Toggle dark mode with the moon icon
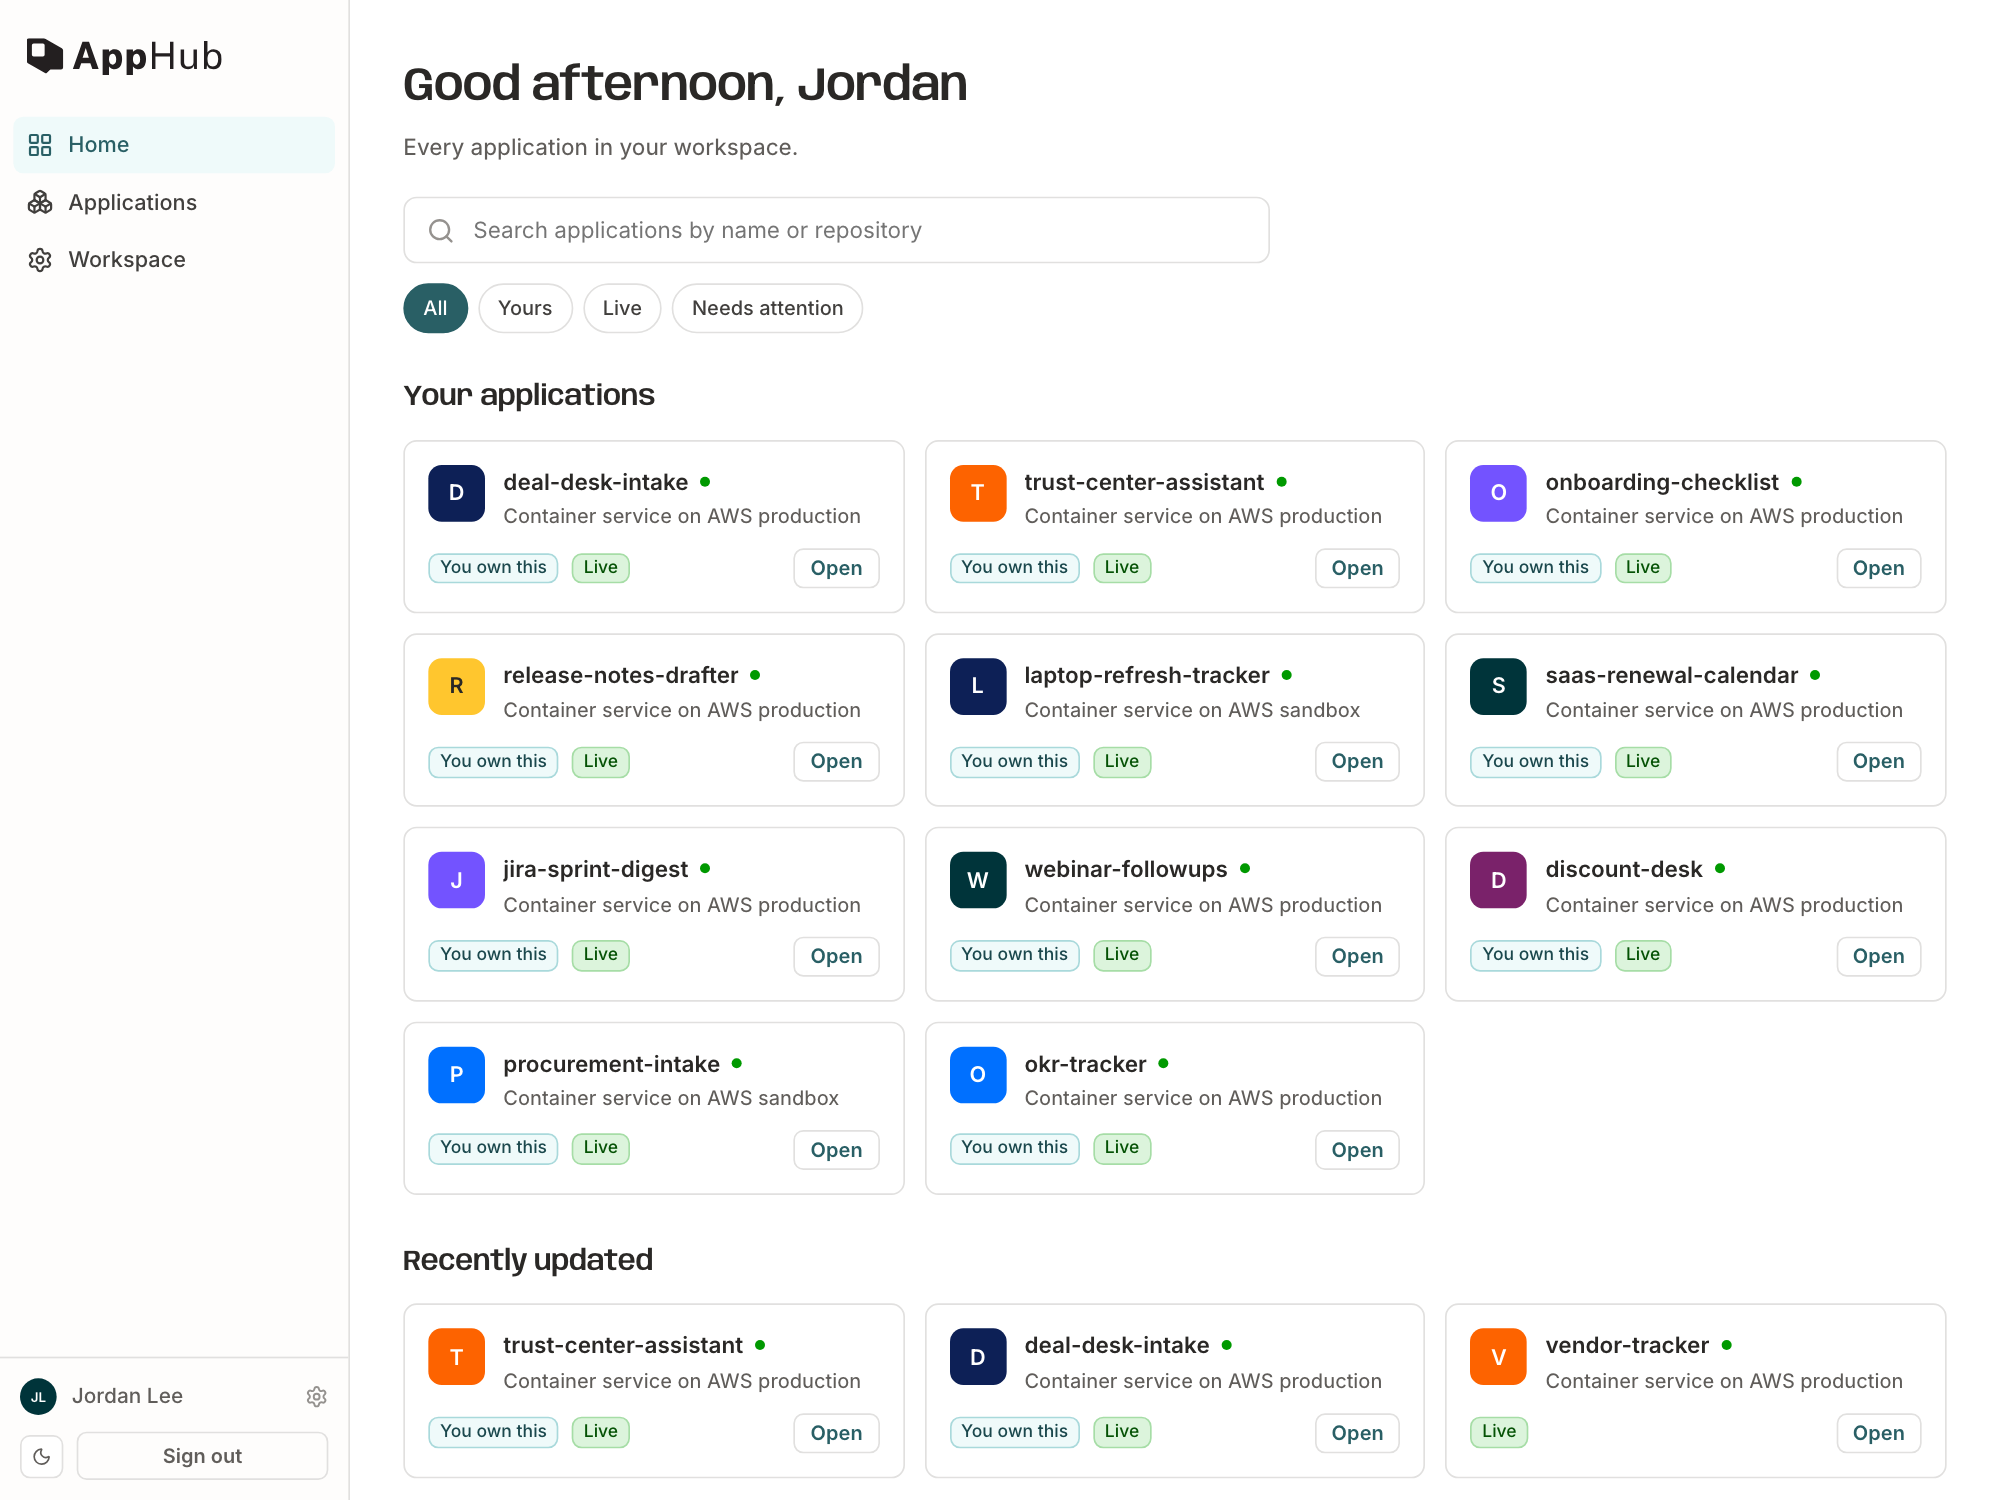 [42, 1456]
